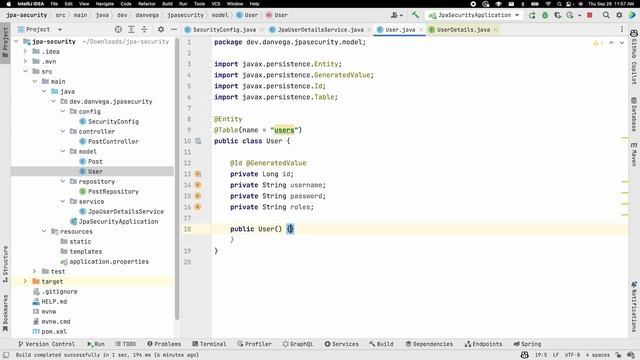Open JpaSecurityApplication run configuration dropdown

[474, 15]
